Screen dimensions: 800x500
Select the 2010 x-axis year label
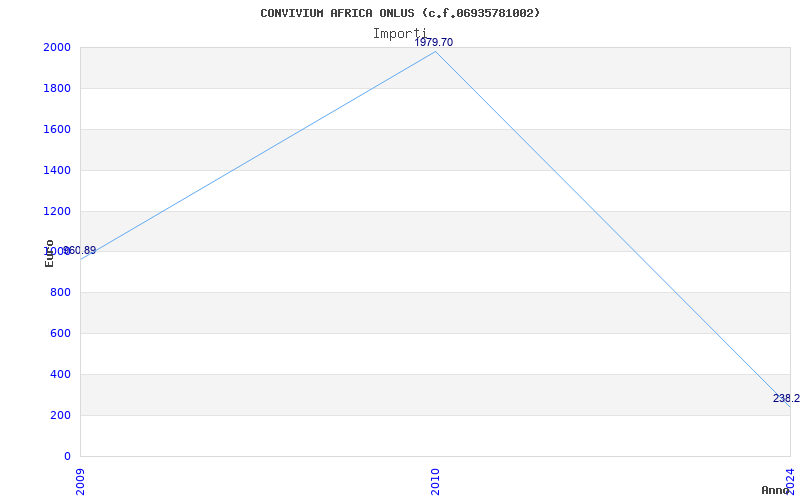435,481
